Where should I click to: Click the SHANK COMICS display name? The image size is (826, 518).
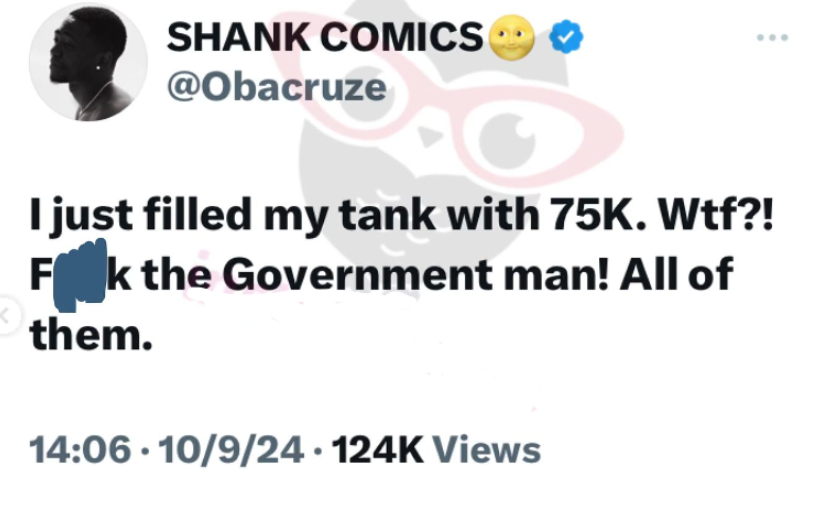(x=324, y=38)
